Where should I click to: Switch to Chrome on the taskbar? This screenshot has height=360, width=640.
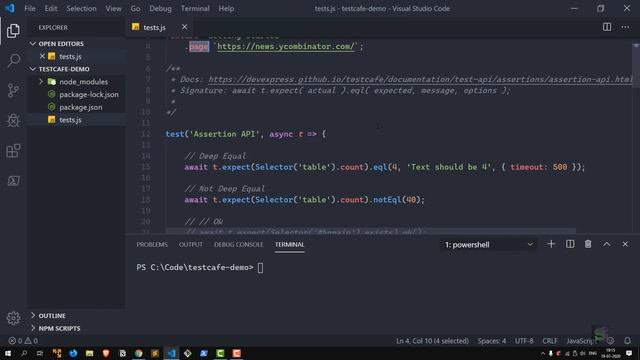(x=139, y=353)
